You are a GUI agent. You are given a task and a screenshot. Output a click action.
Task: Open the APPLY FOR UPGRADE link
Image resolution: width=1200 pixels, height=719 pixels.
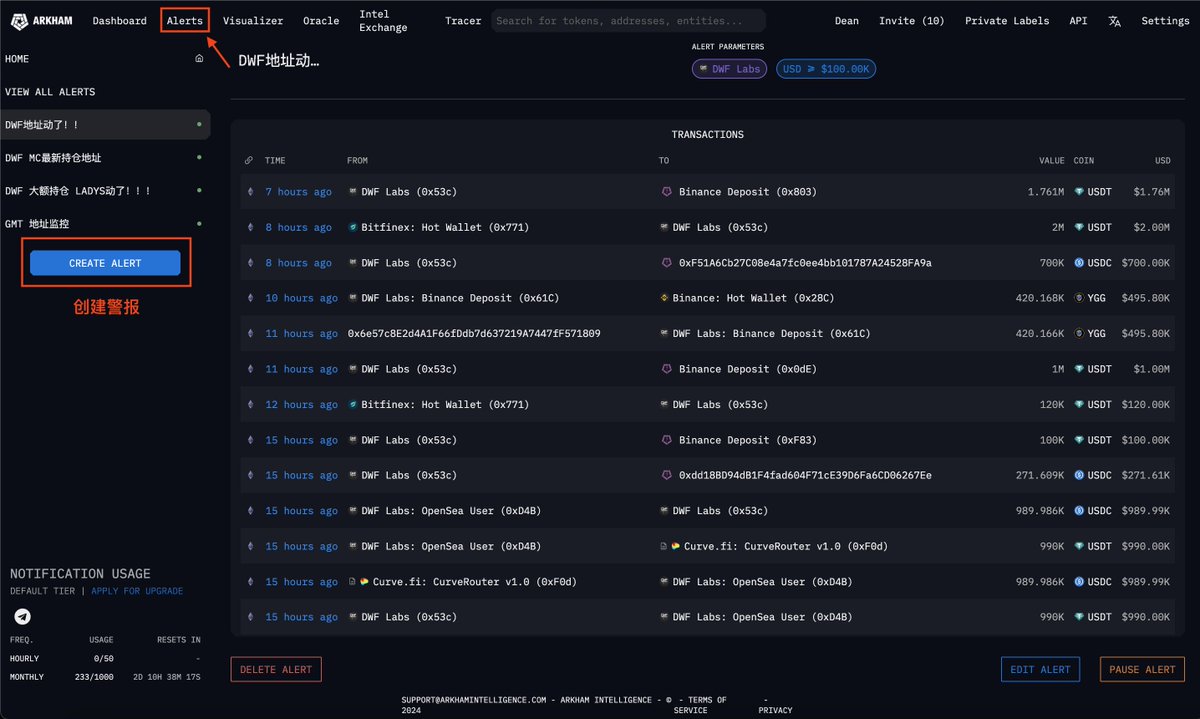tap(137, 591)
